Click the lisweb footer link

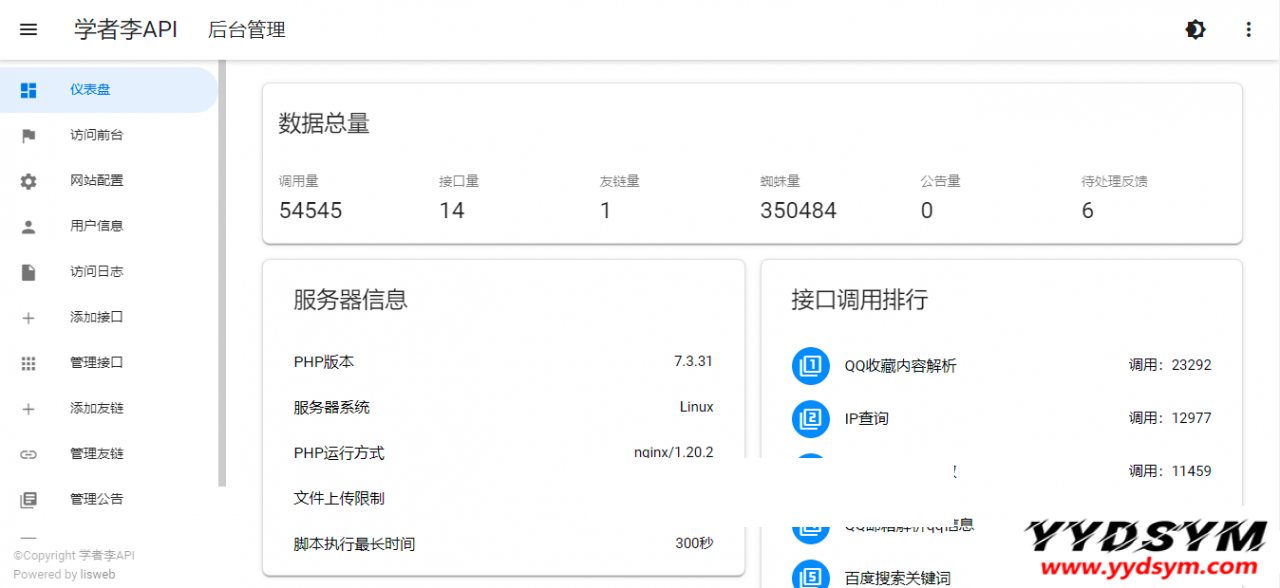(97, 575)
